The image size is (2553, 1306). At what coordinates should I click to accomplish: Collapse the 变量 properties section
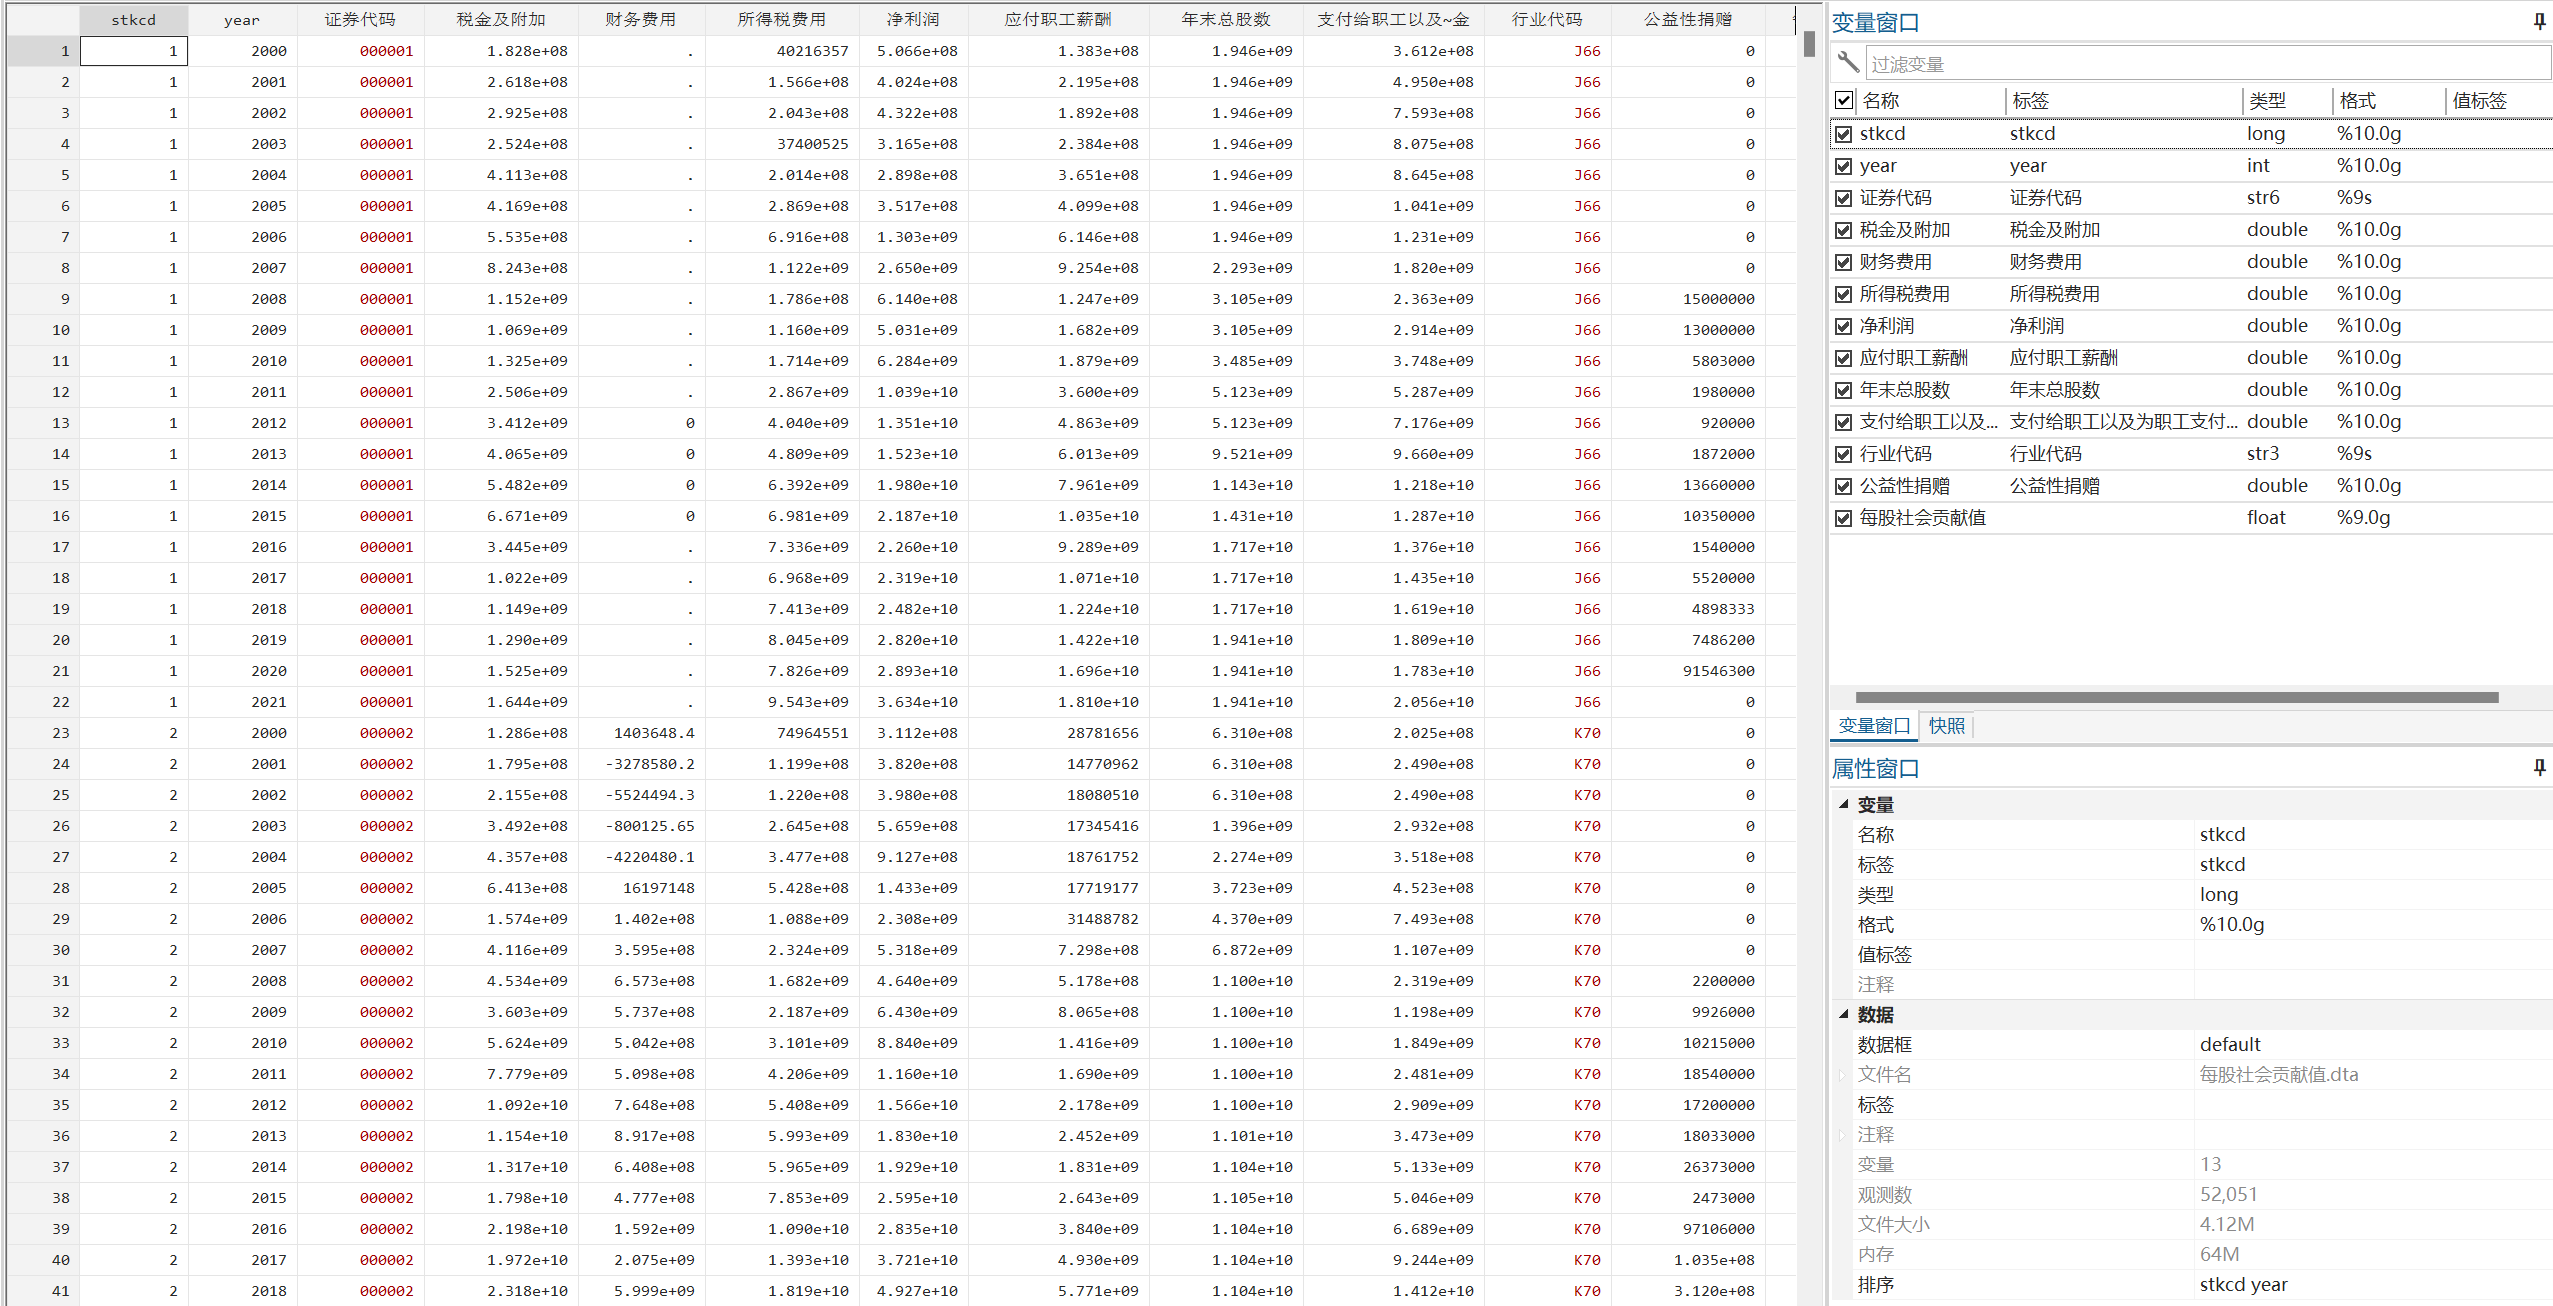pos(1843,804)
